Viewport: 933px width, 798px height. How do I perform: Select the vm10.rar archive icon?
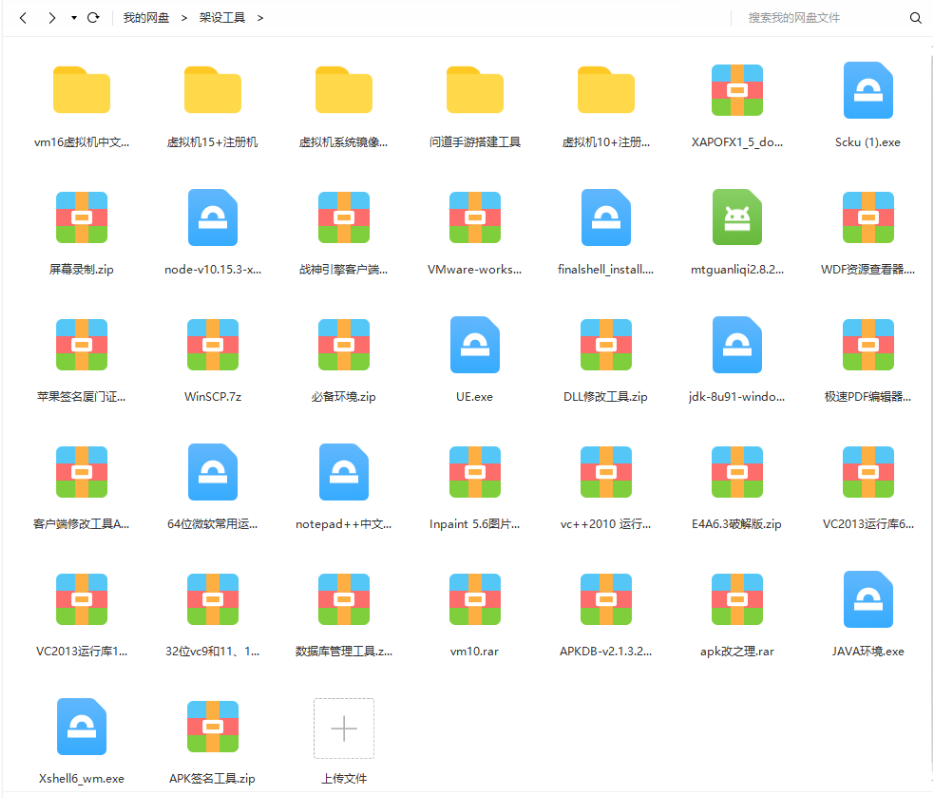click(x=475, y=599)
